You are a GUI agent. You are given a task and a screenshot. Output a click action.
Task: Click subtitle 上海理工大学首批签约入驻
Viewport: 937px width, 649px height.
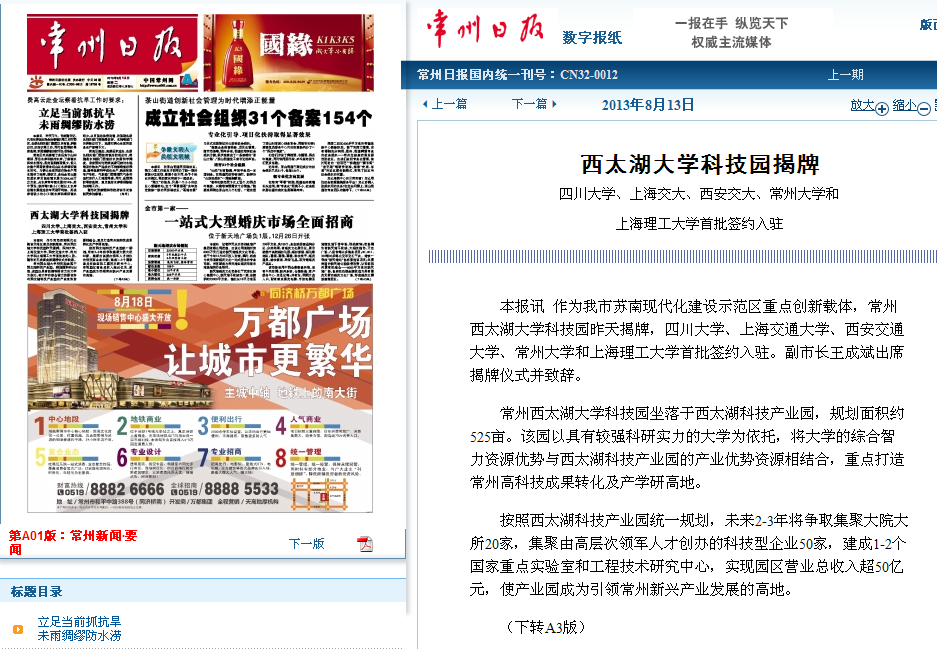(699, 224)
